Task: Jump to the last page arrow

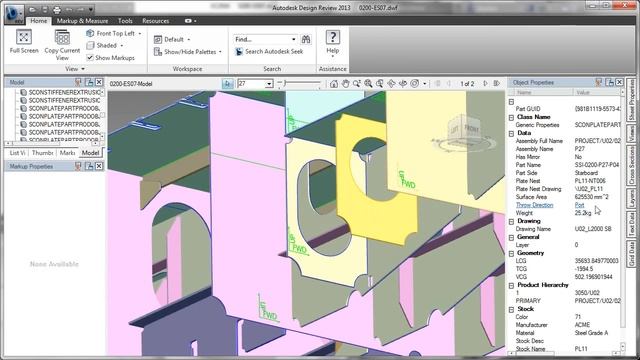Action: pos(497,83)
